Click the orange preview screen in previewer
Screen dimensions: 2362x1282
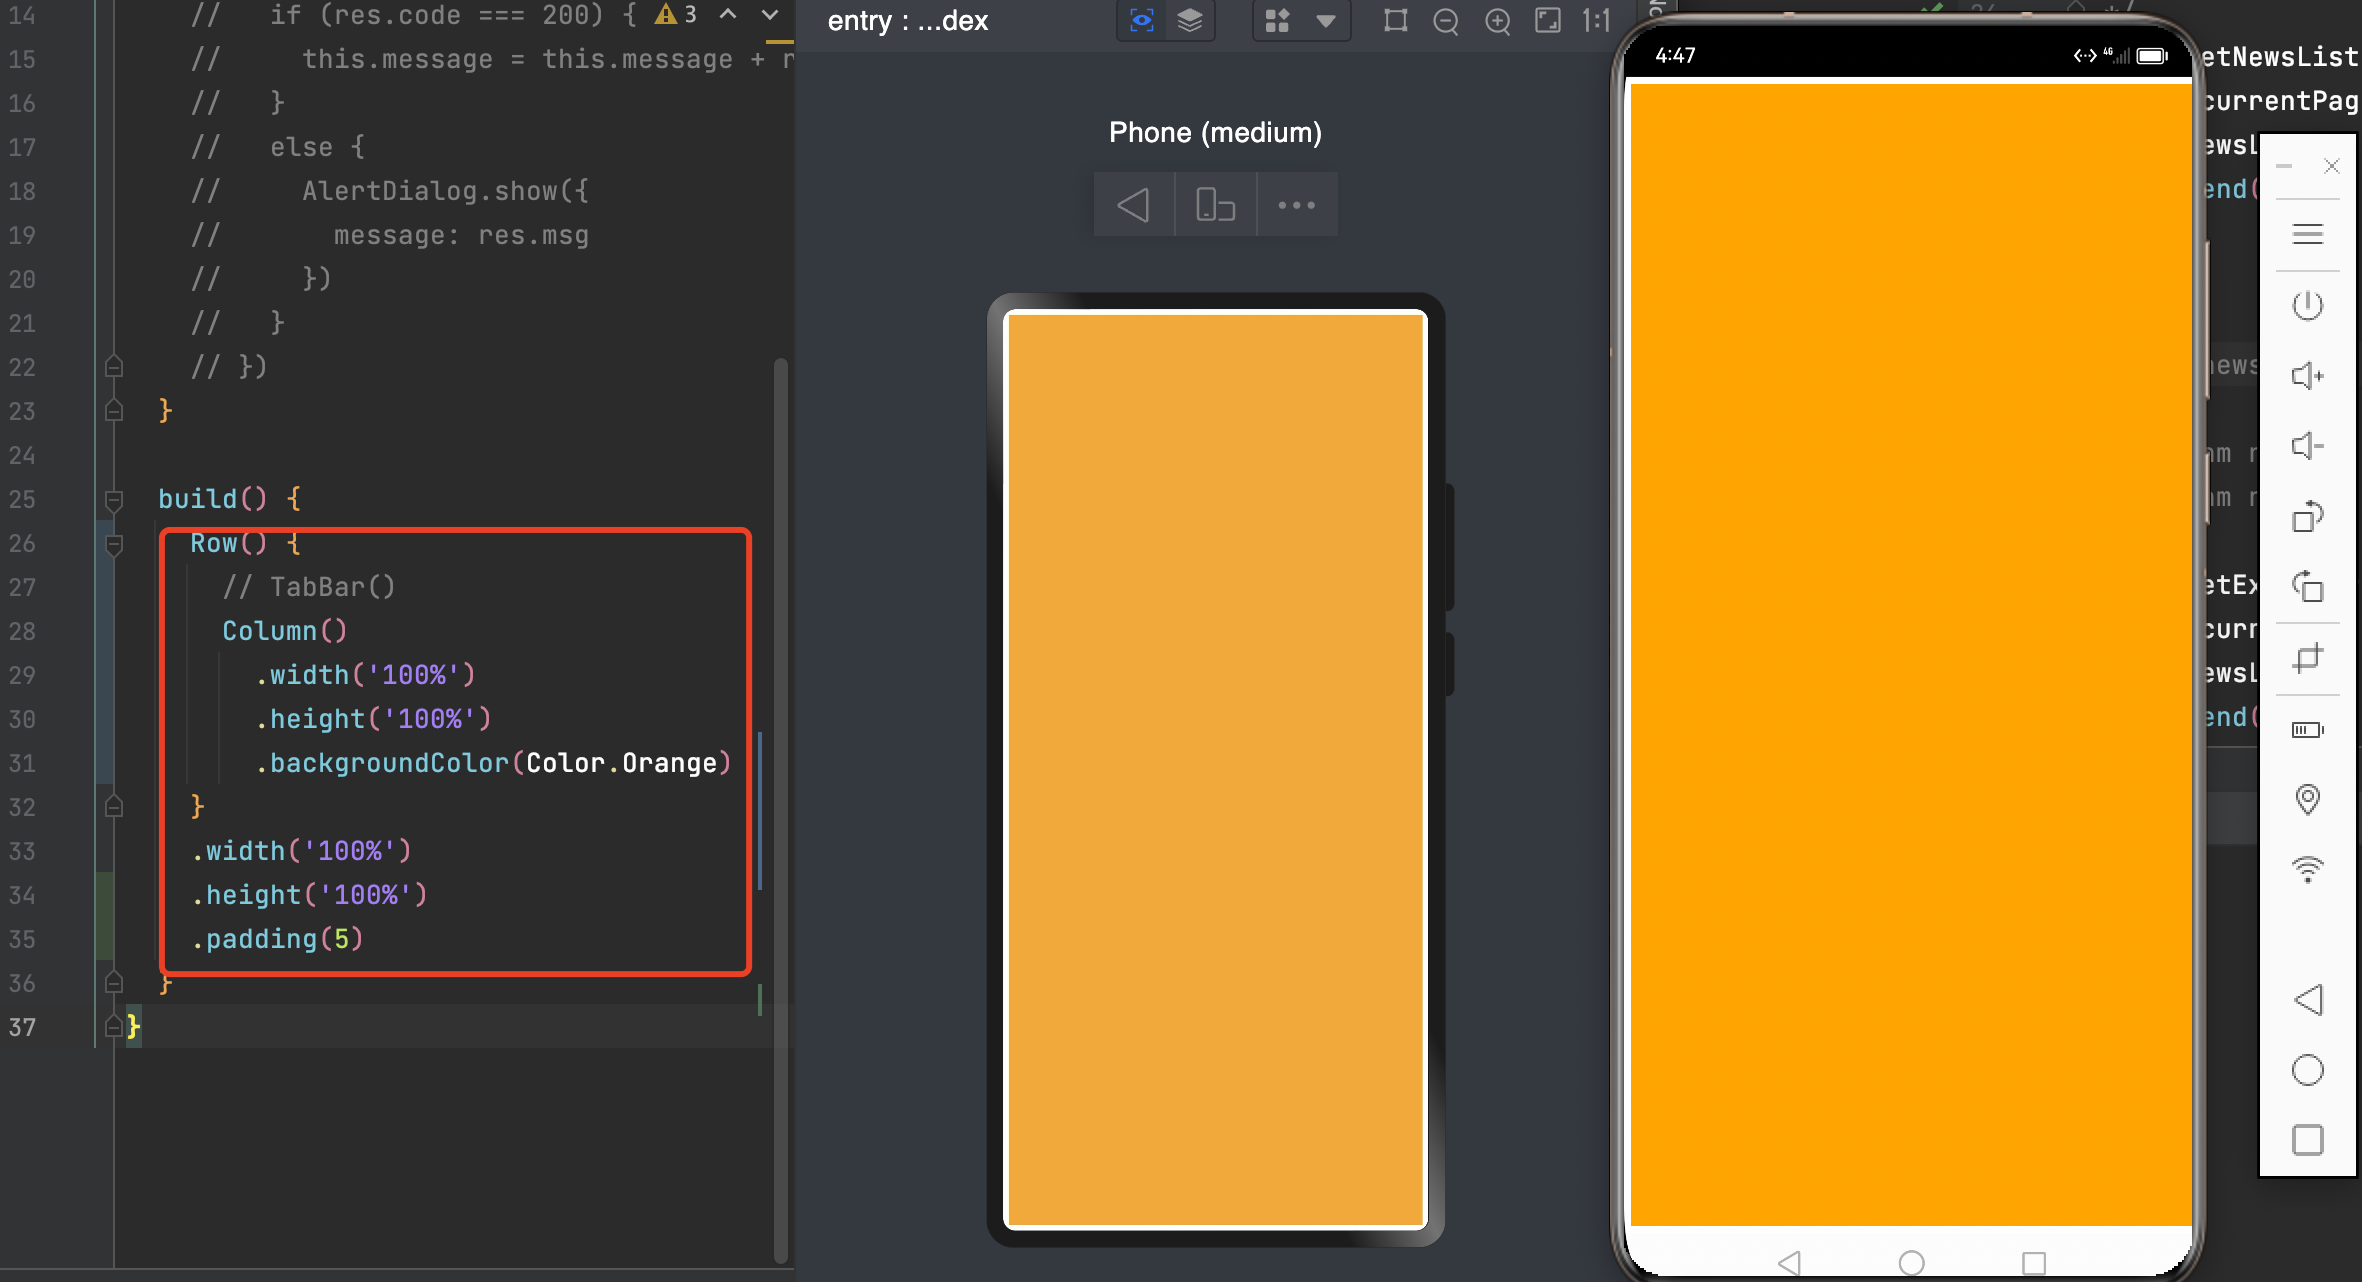1215,769
